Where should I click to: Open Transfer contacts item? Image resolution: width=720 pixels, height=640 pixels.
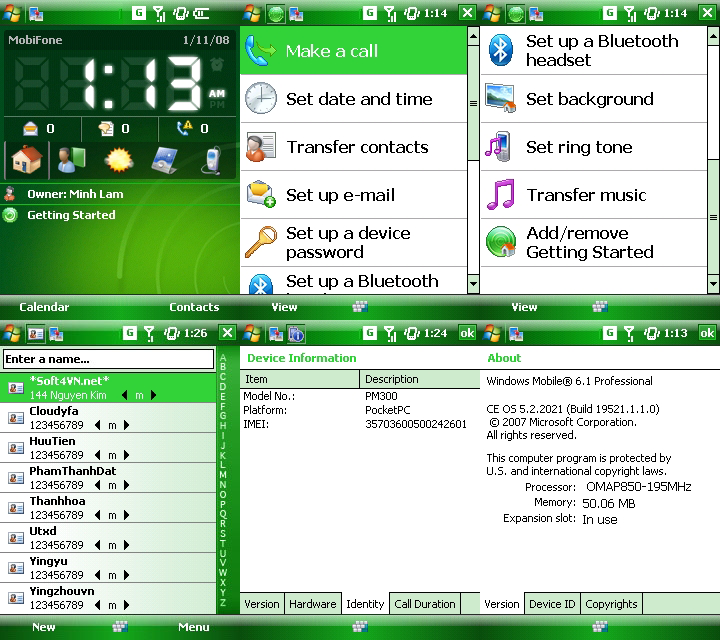point(354,147)
